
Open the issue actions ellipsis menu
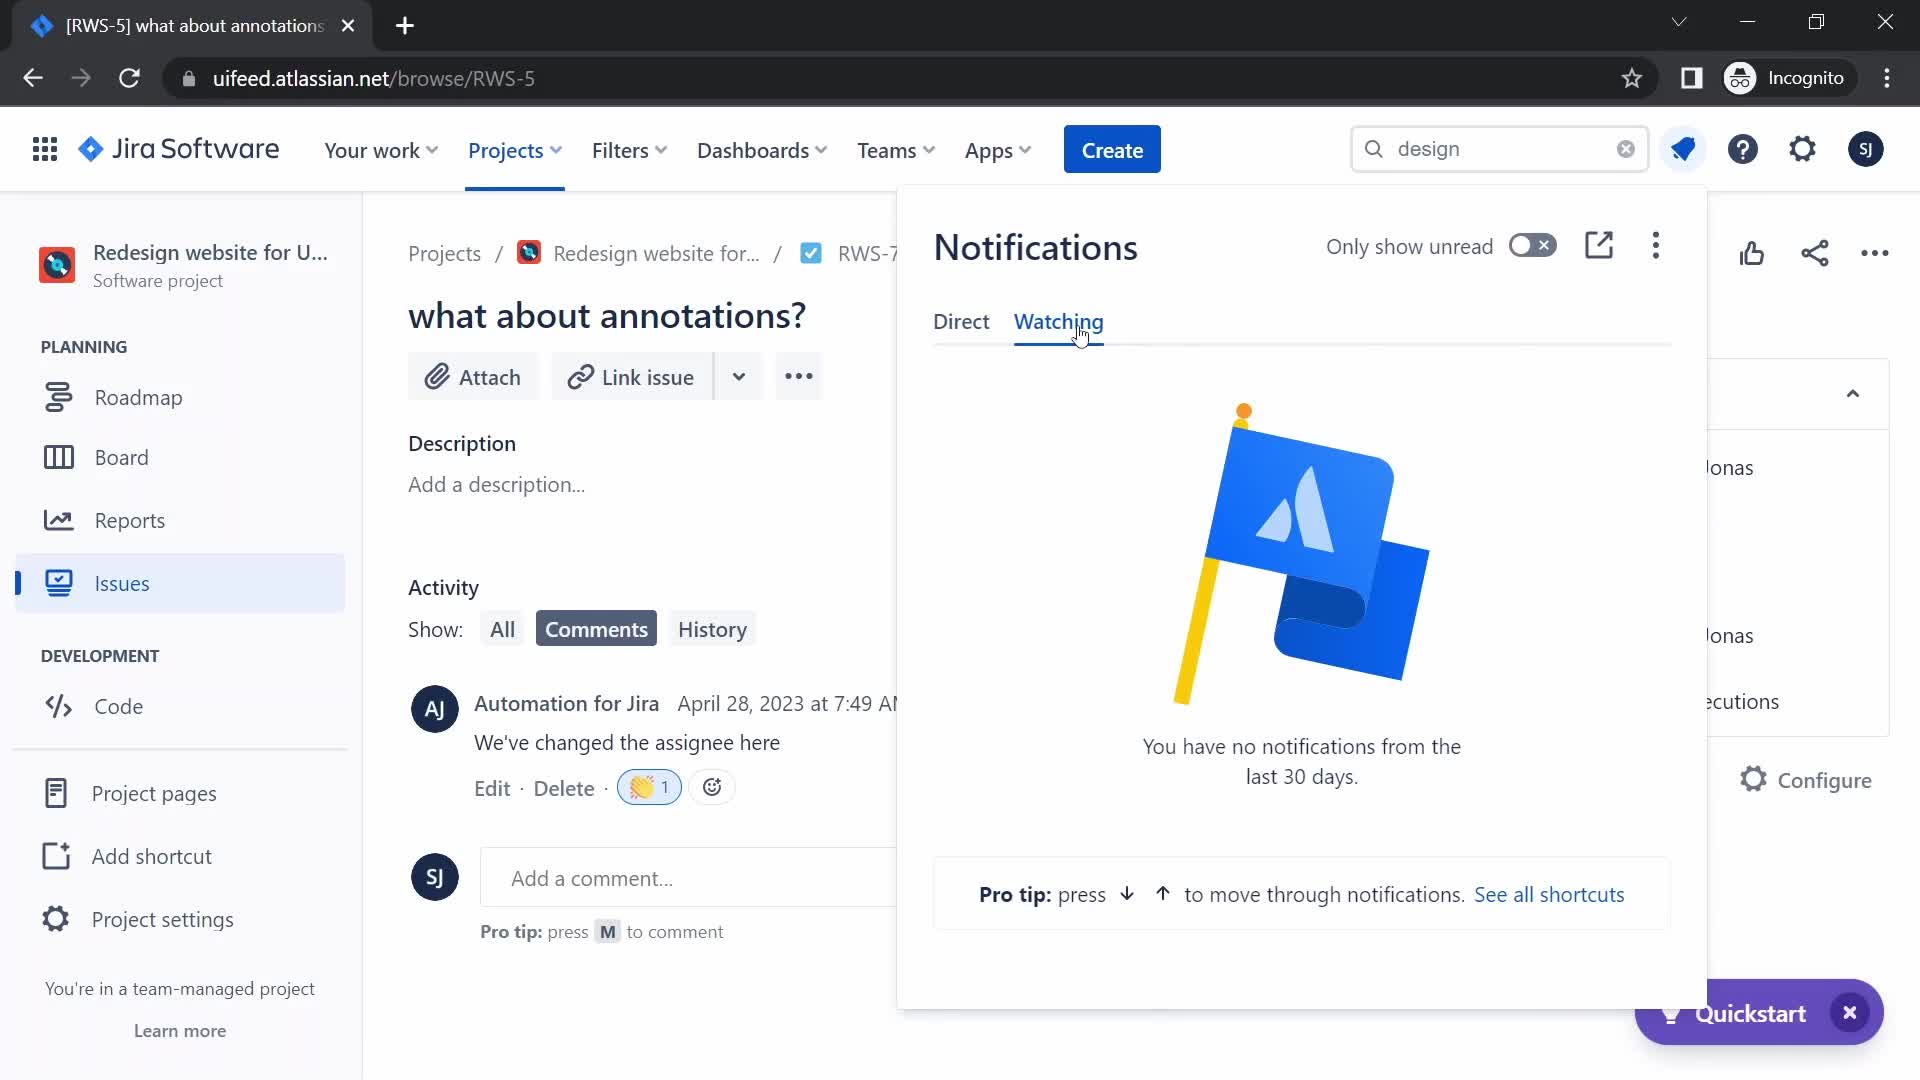pos(1875,254)
